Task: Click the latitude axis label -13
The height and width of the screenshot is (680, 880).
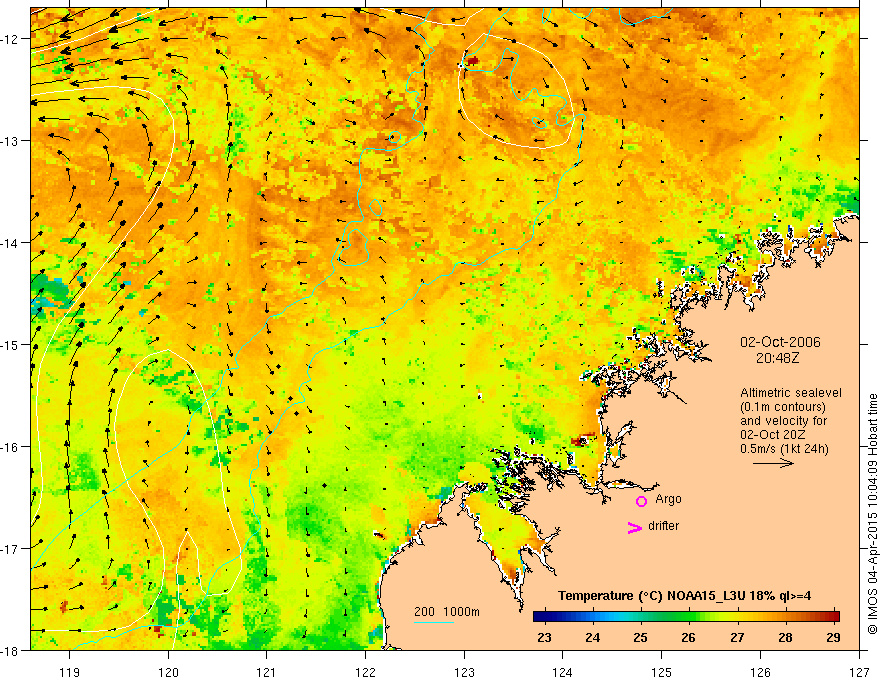Action: (x=10, y=141)
